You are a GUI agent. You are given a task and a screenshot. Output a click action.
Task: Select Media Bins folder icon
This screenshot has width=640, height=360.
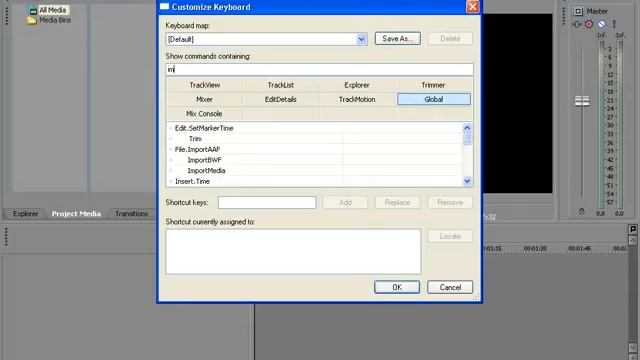click(x=32, y=20)
